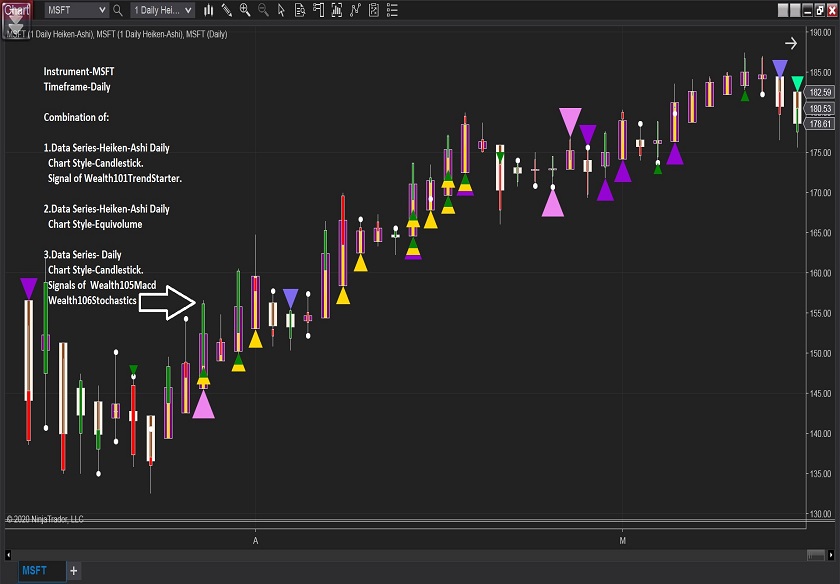Click the zoom in magnifier icon

click(x=245, y=10)
